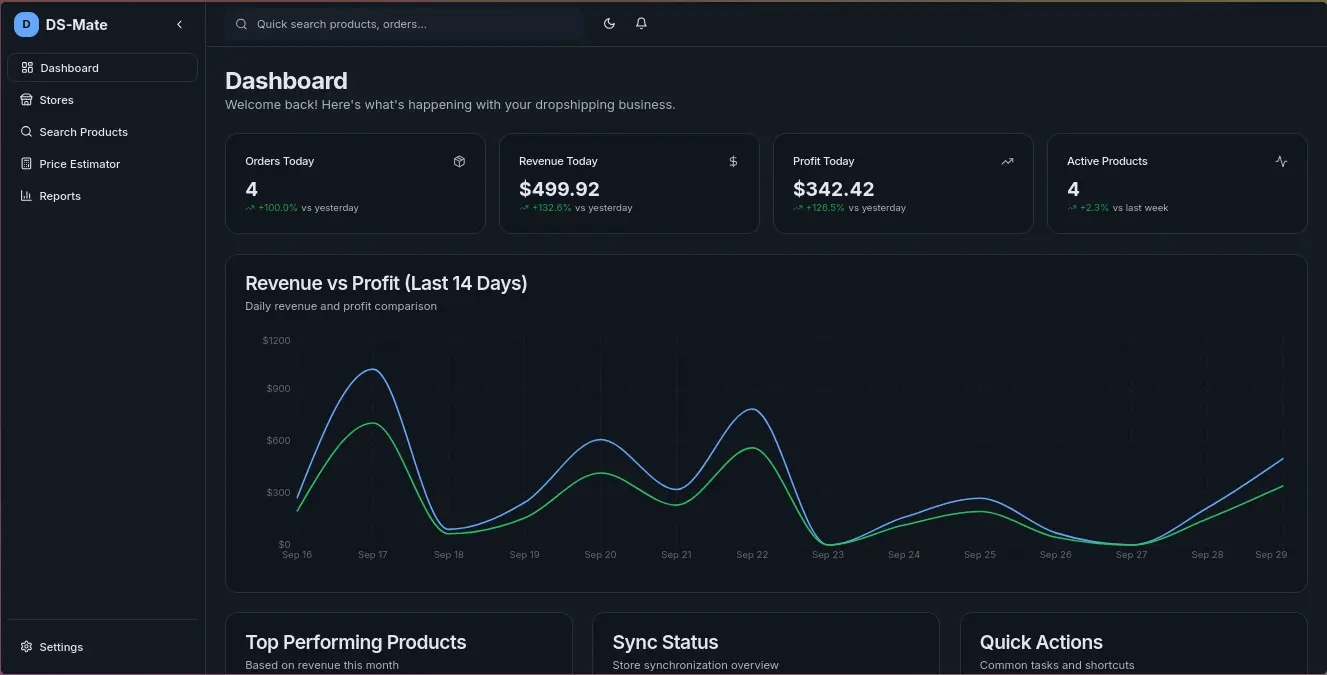The width and height of the screenshot is (1327, 675).
Task: Open notifications via the bell icon
Action: point(641,23)
